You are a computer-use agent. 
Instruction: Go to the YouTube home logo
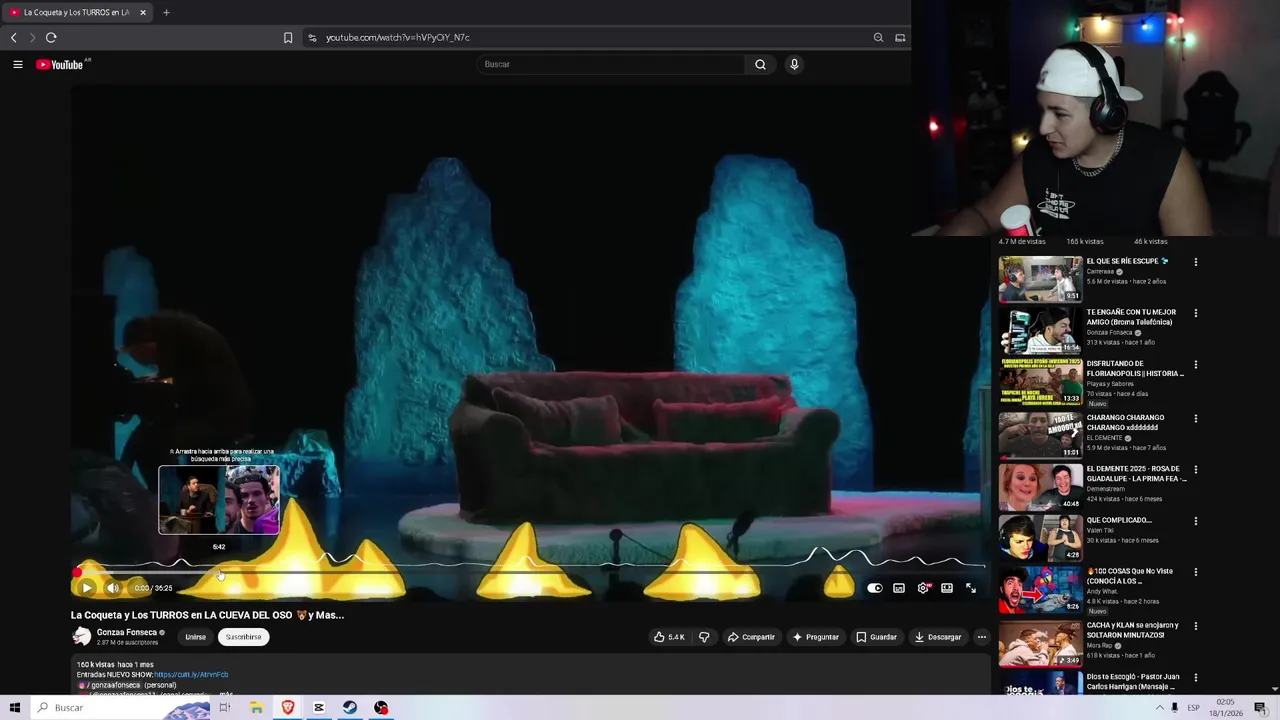click(x=60, y=64)
